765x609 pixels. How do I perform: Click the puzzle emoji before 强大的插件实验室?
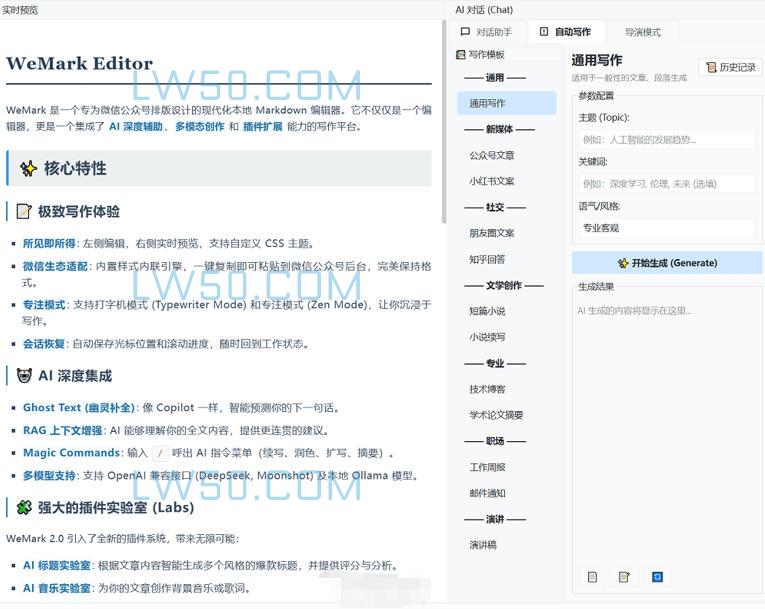pos(24,508)
